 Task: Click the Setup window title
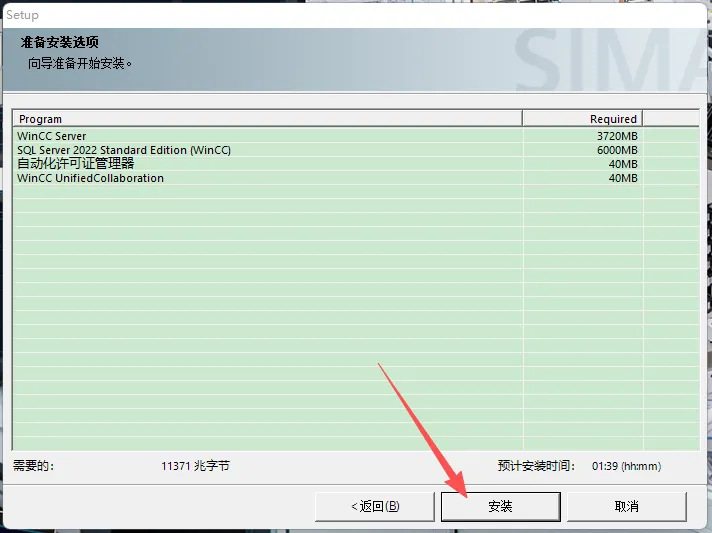coord(22,15)
